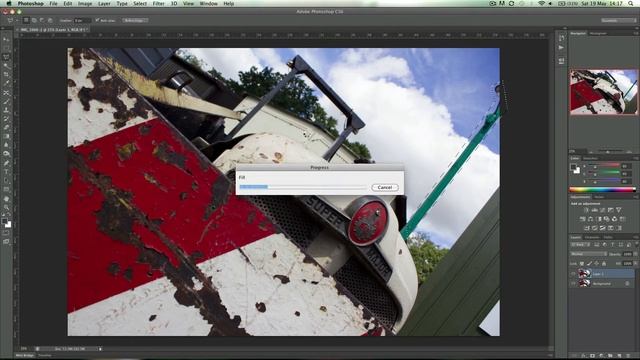Hide the Background layer eye icon
Image resolution: width=640 pixels, height=360 pixels.
pos(573,283)
